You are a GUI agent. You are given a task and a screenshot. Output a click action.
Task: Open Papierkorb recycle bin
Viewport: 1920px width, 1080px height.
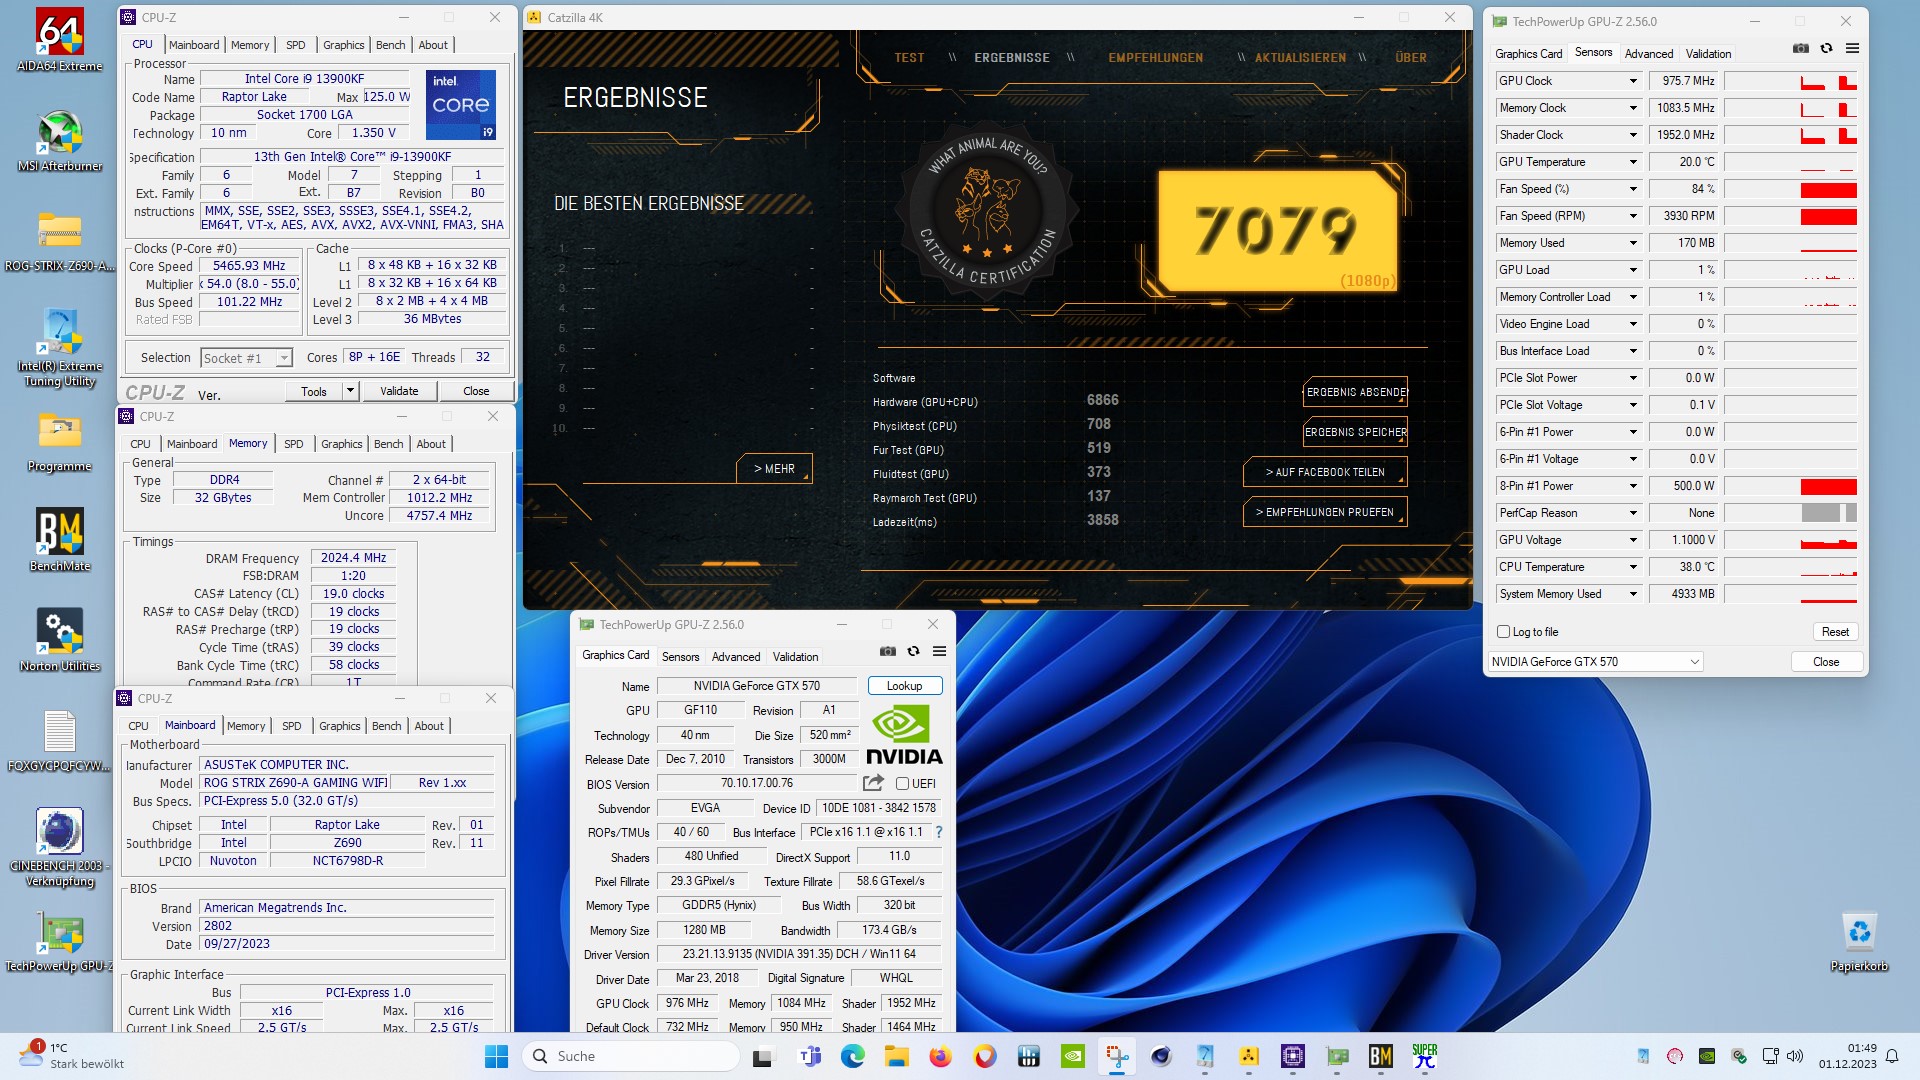(x=1859, y=940)
